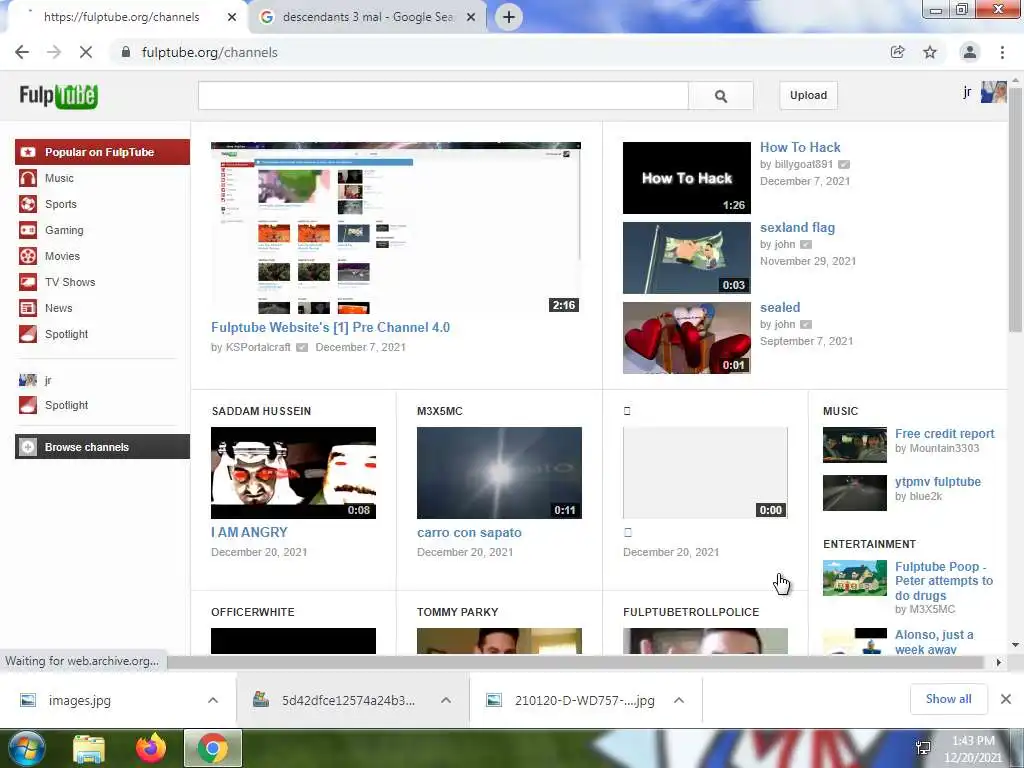Click Show all downloads button
This screenshot has height=768, width=1024.
[x=948, y=699]
